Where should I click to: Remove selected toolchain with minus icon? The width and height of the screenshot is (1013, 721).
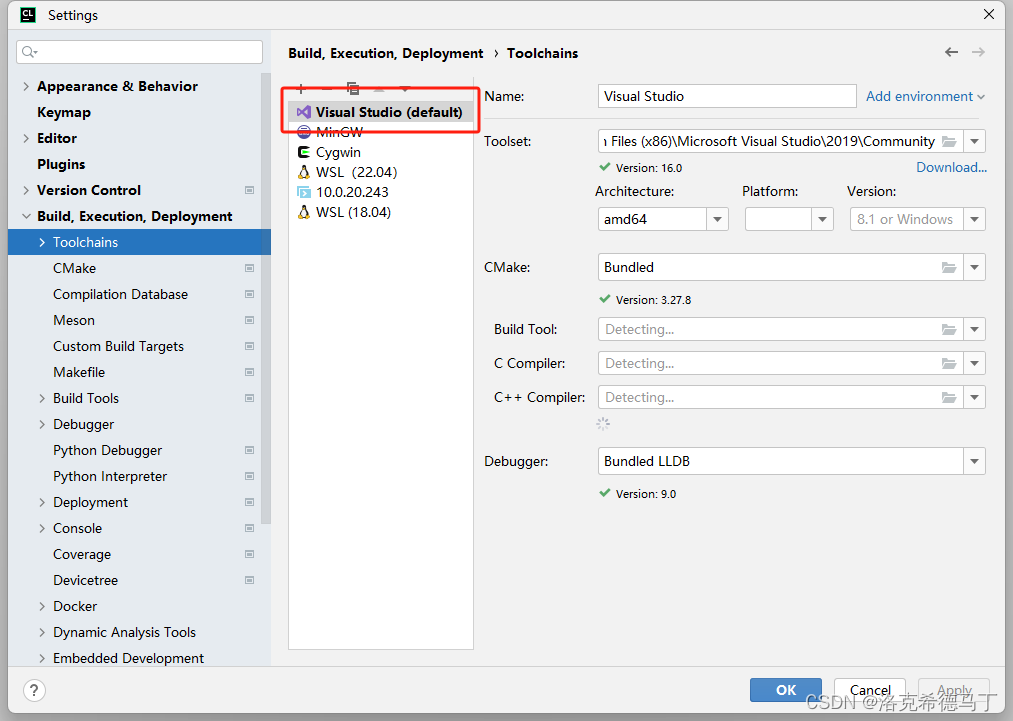[327, 89]
